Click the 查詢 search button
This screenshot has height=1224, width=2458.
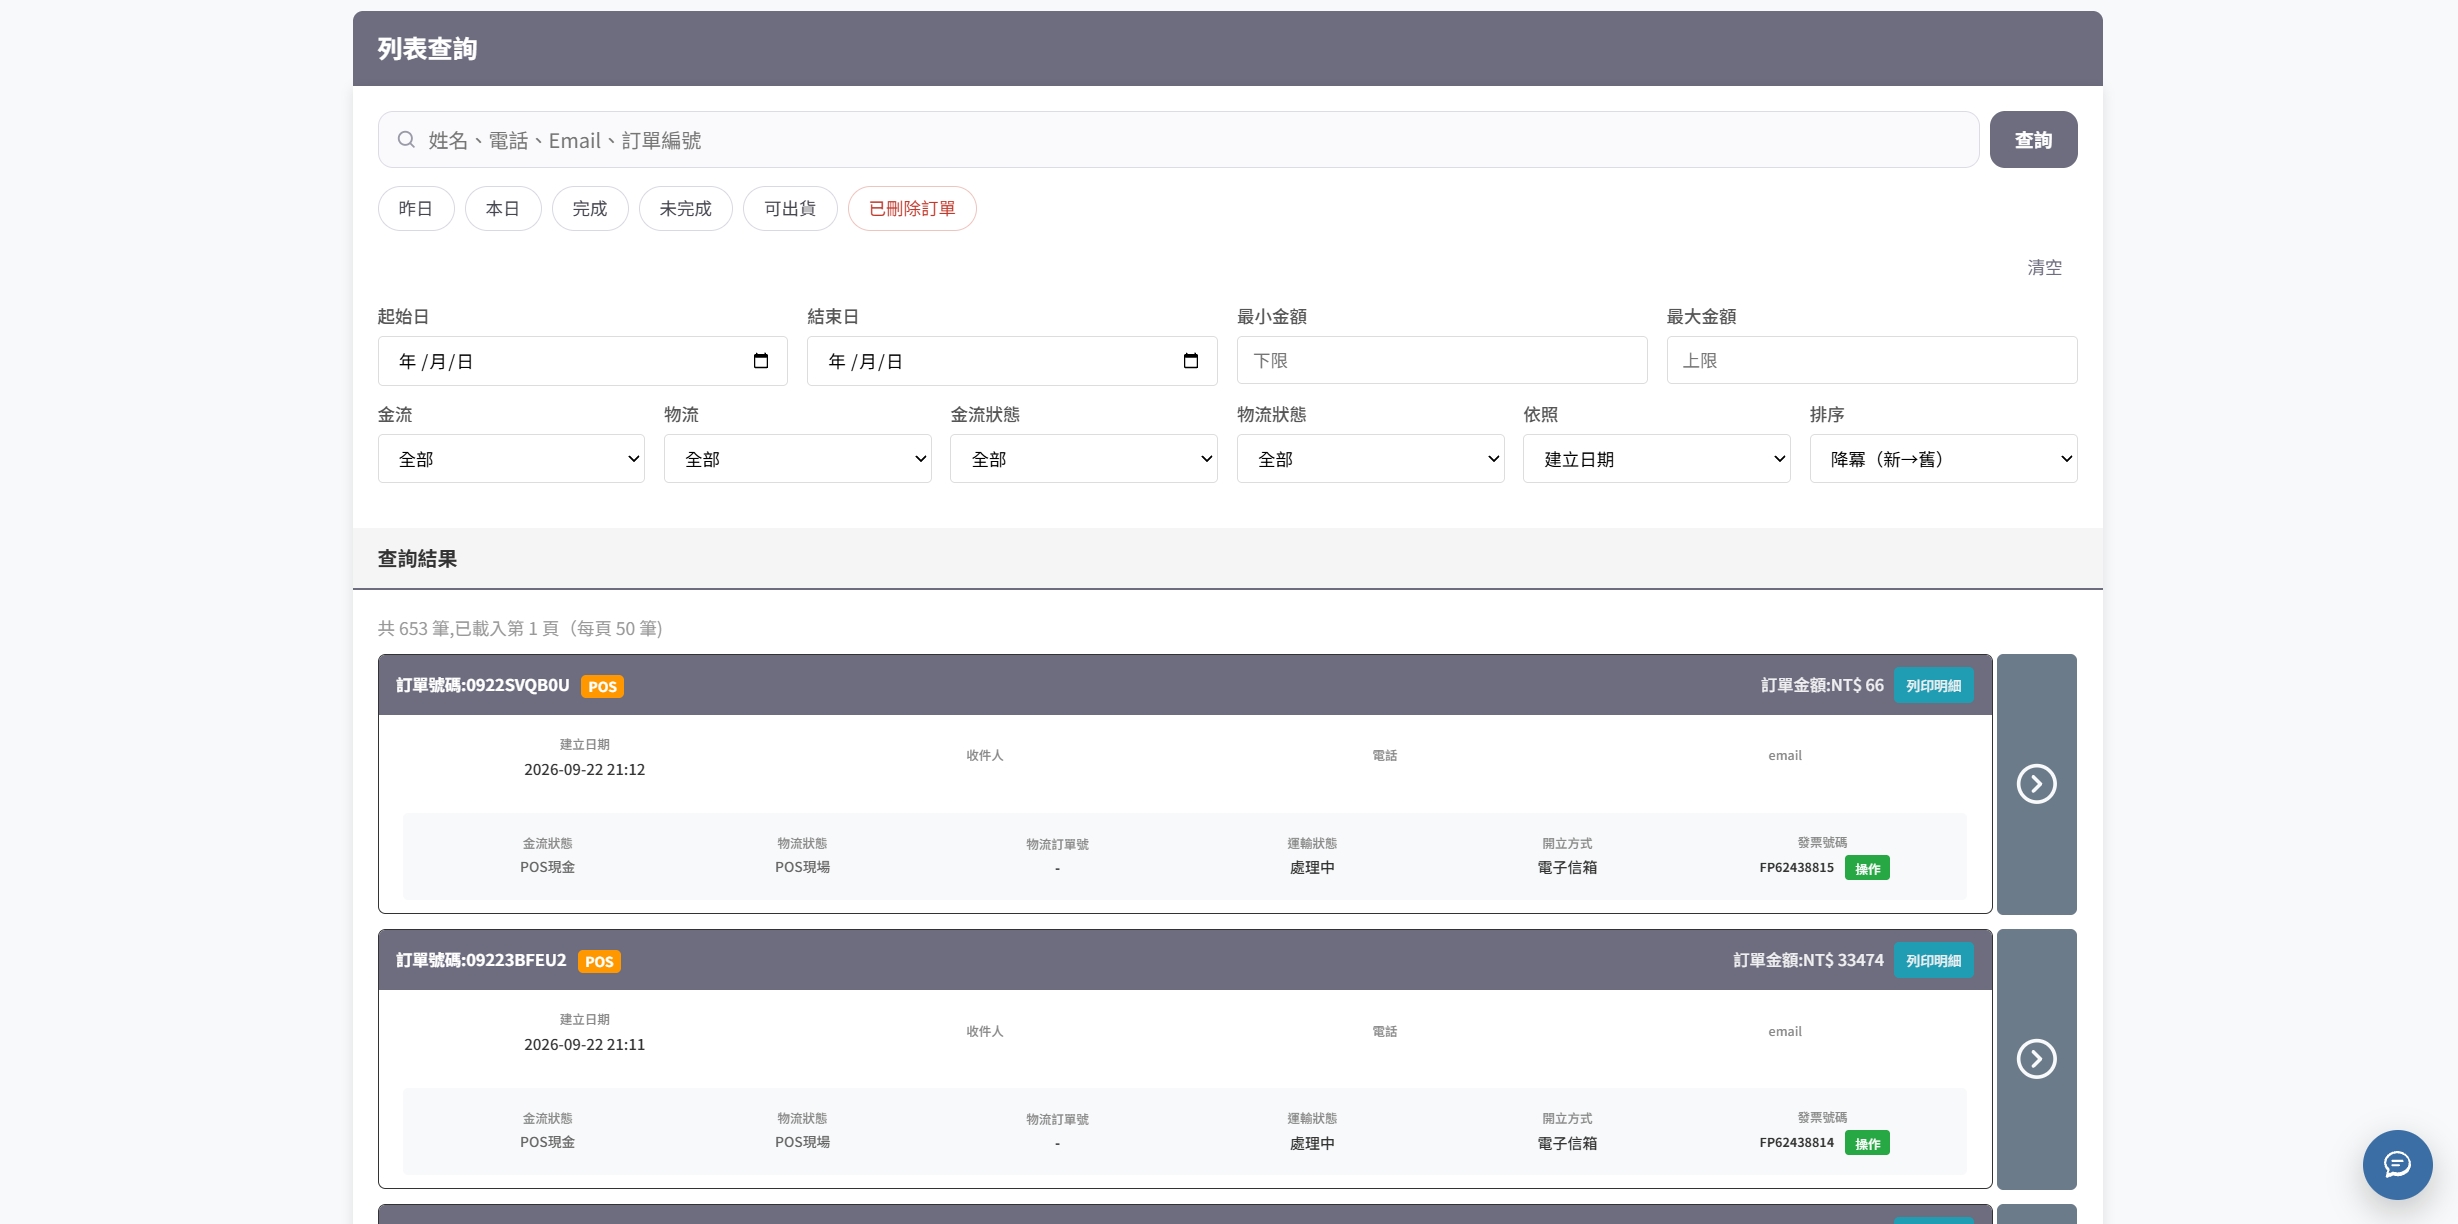click(2034, 140)
